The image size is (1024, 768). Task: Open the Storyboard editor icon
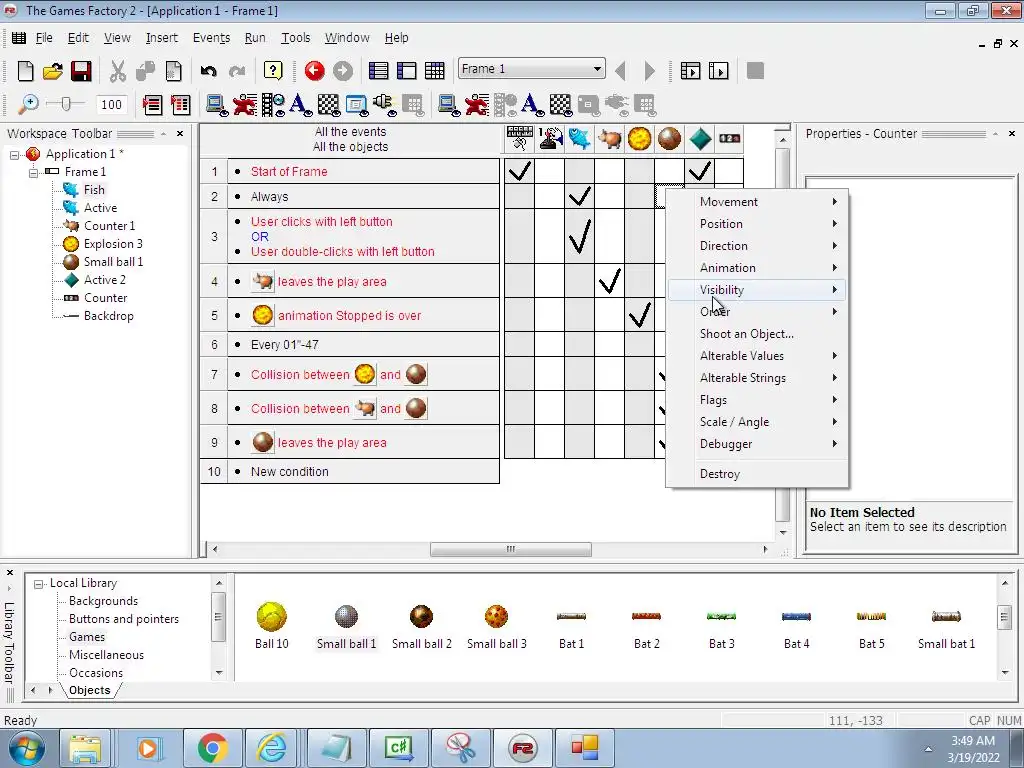(x=378, y=71)
